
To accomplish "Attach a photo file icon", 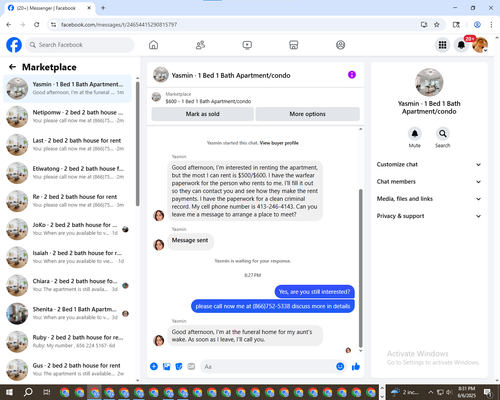I will tap(166, 367).
